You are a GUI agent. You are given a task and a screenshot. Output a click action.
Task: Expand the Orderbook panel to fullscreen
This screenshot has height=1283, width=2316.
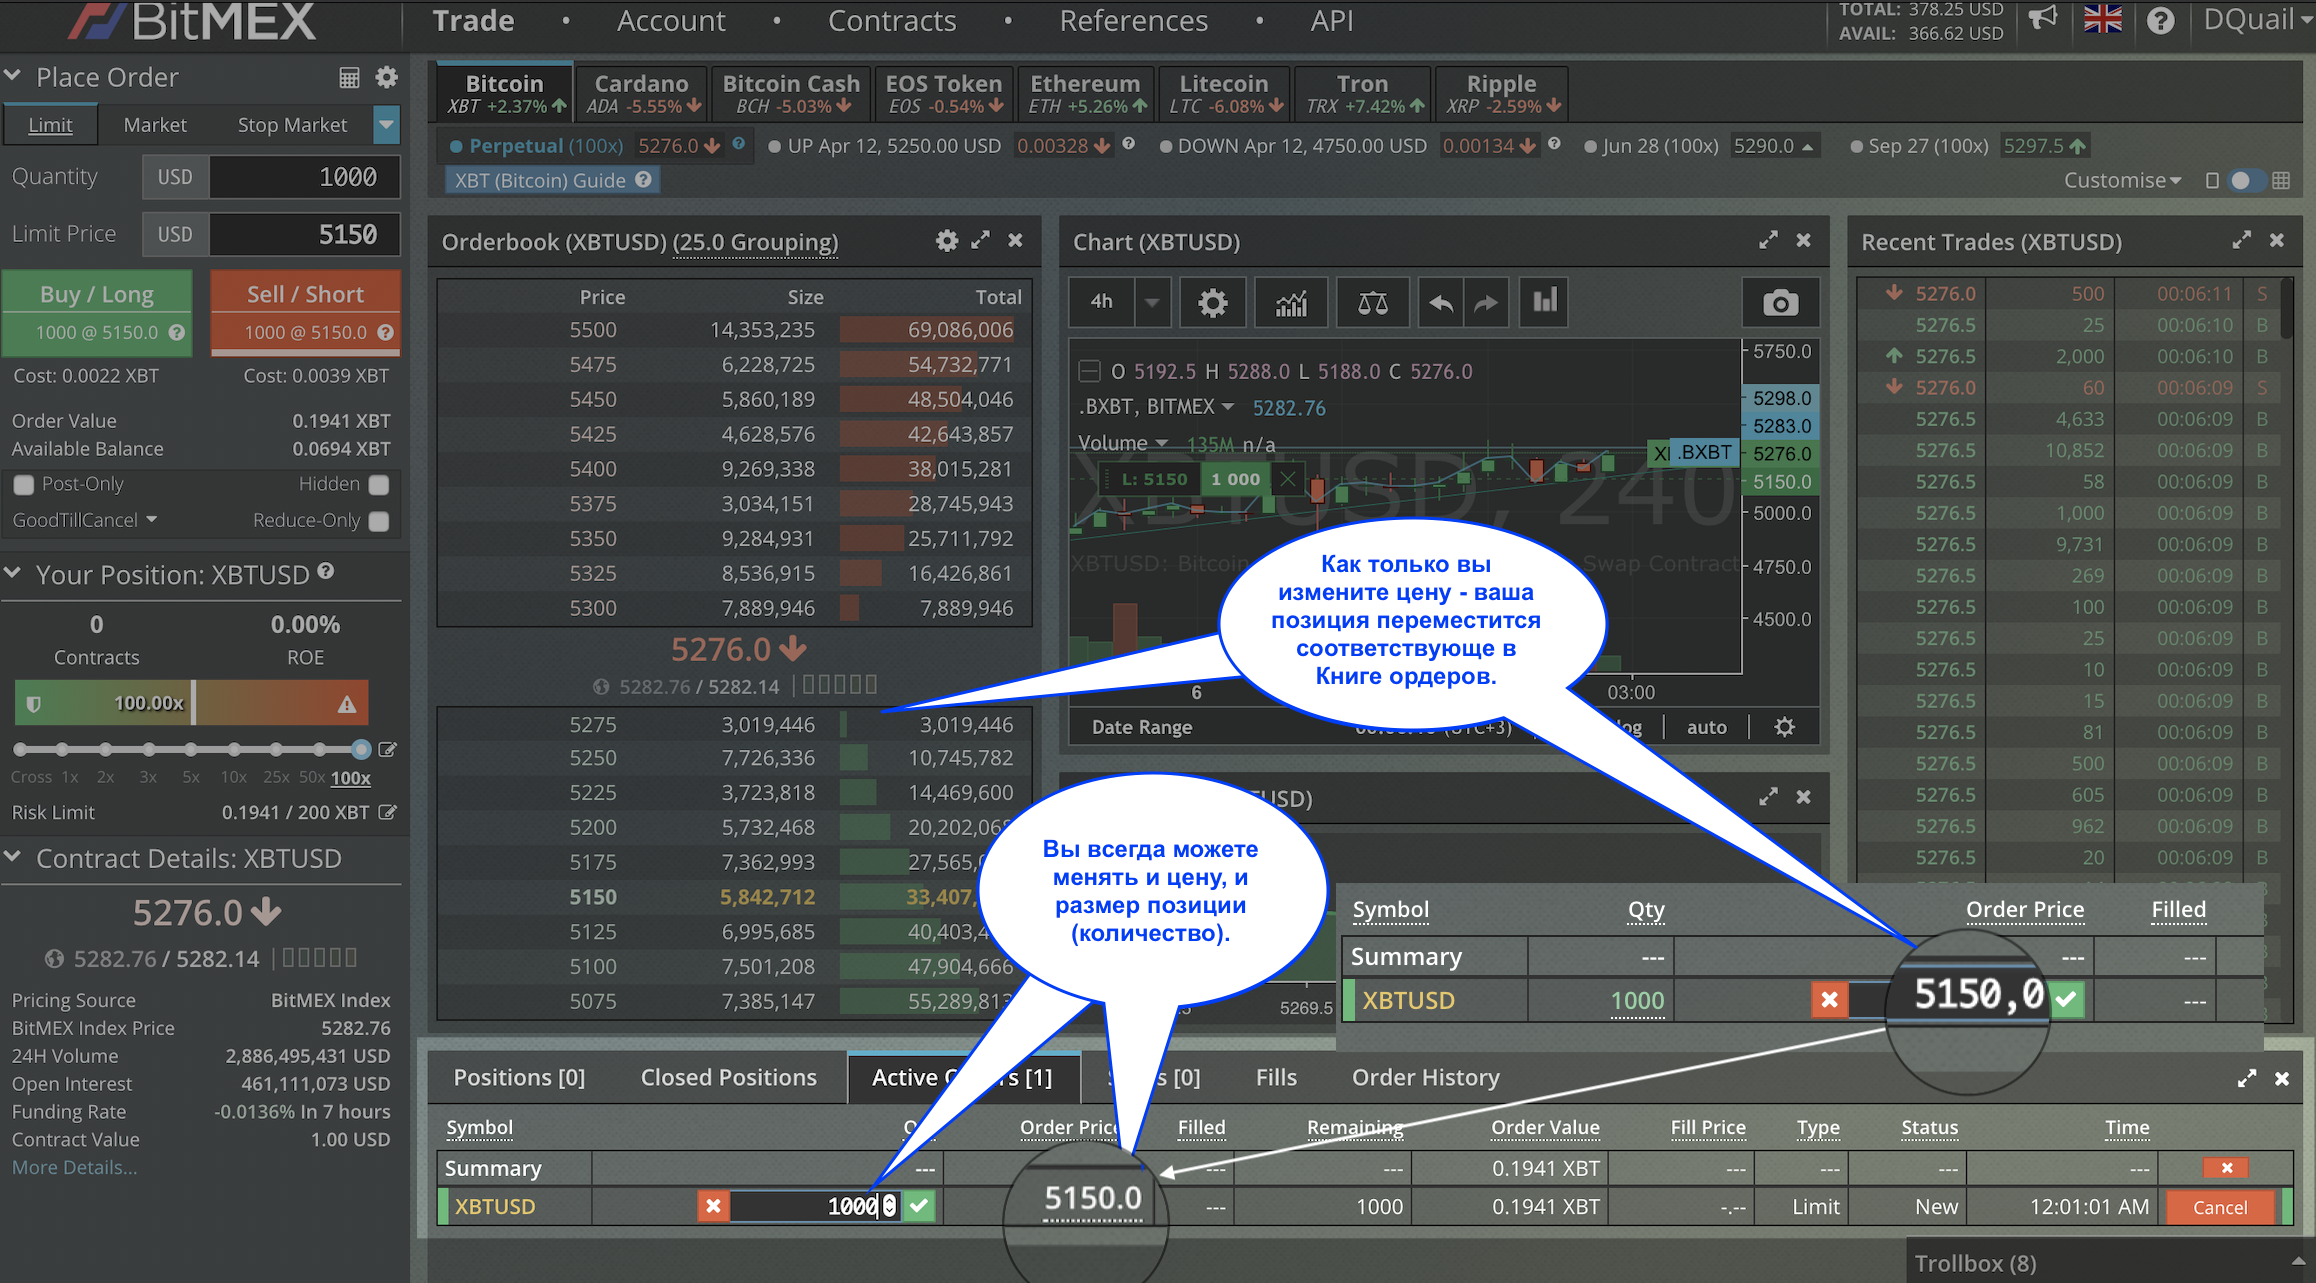point(981,240)
